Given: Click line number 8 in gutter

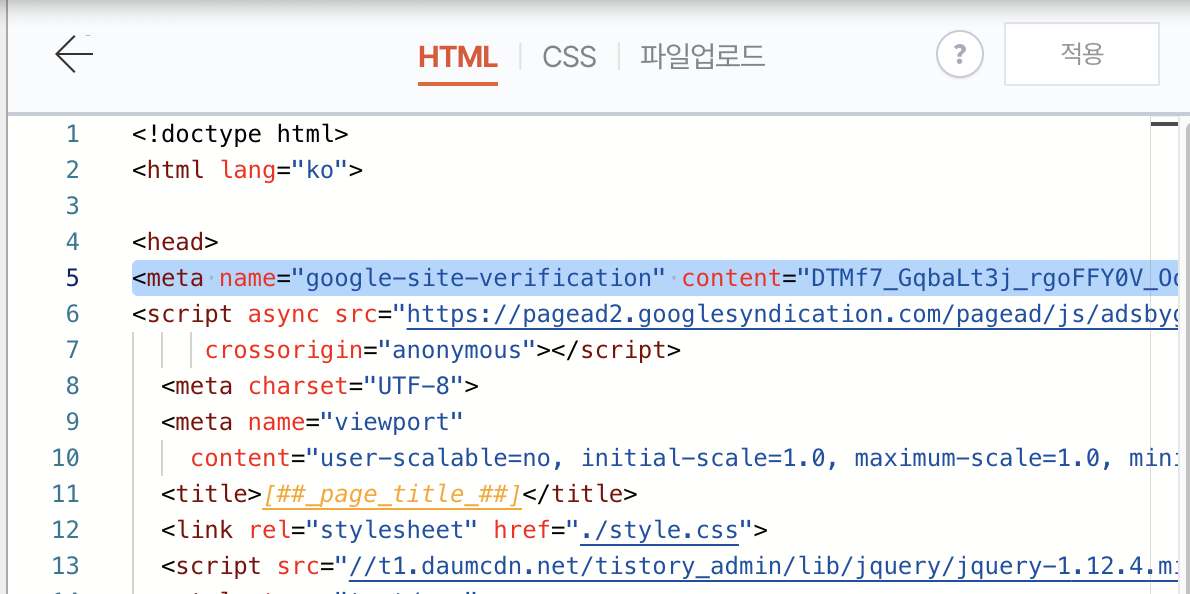Looking at the screenshot, I should pyautogui.click(x=72, y=386).
